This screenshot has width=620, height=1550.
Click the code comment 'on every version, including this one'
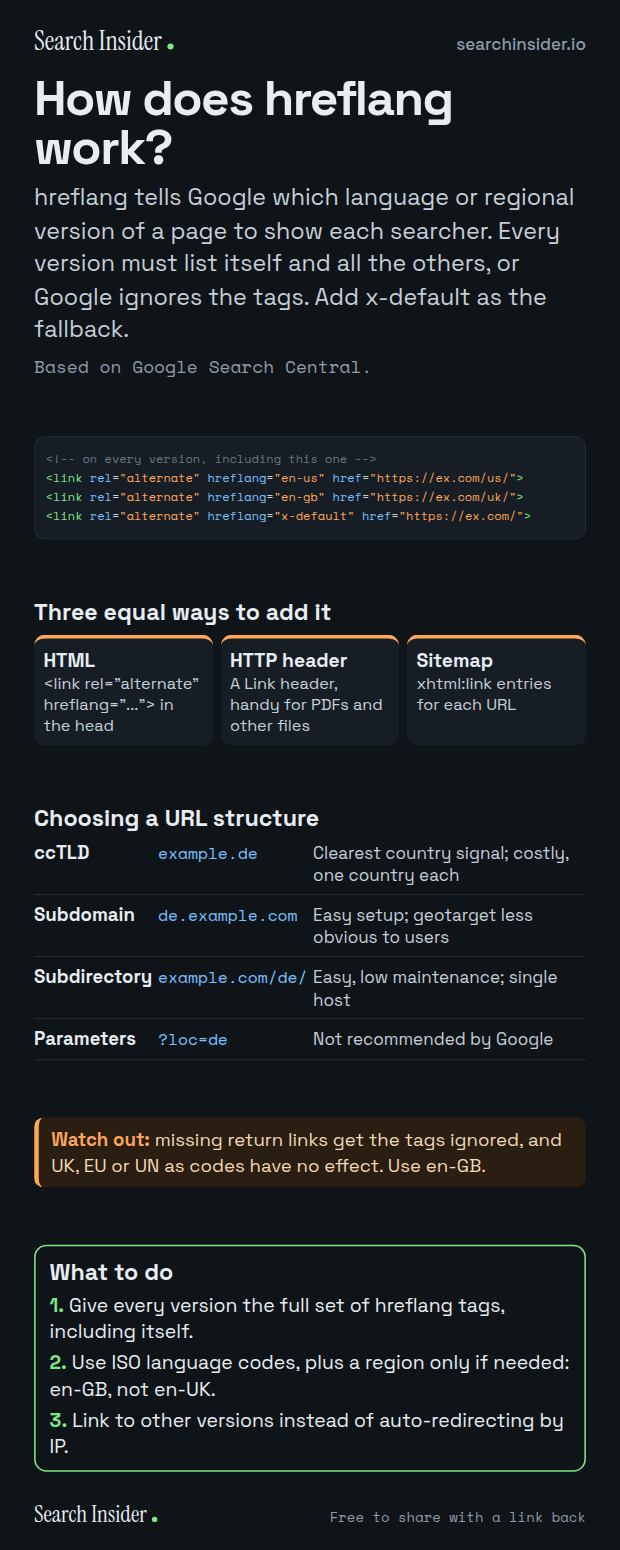pyautogui.click(x=211, y=460)
